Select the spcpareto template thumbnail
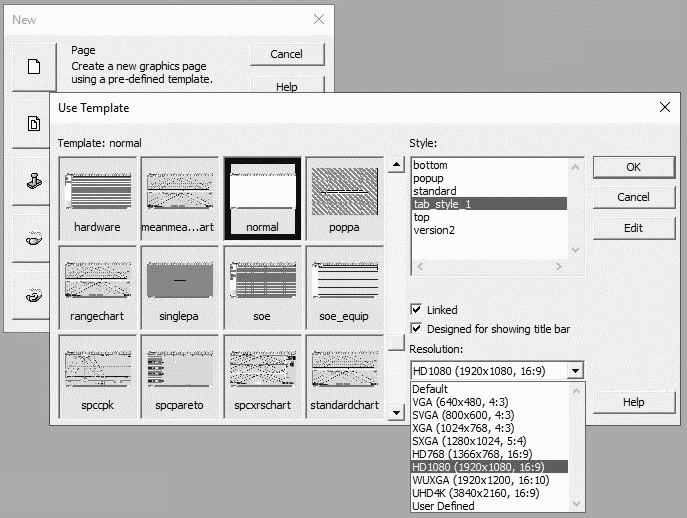Image resolution: width=687 pixels, height=518 pixels. 180,376
